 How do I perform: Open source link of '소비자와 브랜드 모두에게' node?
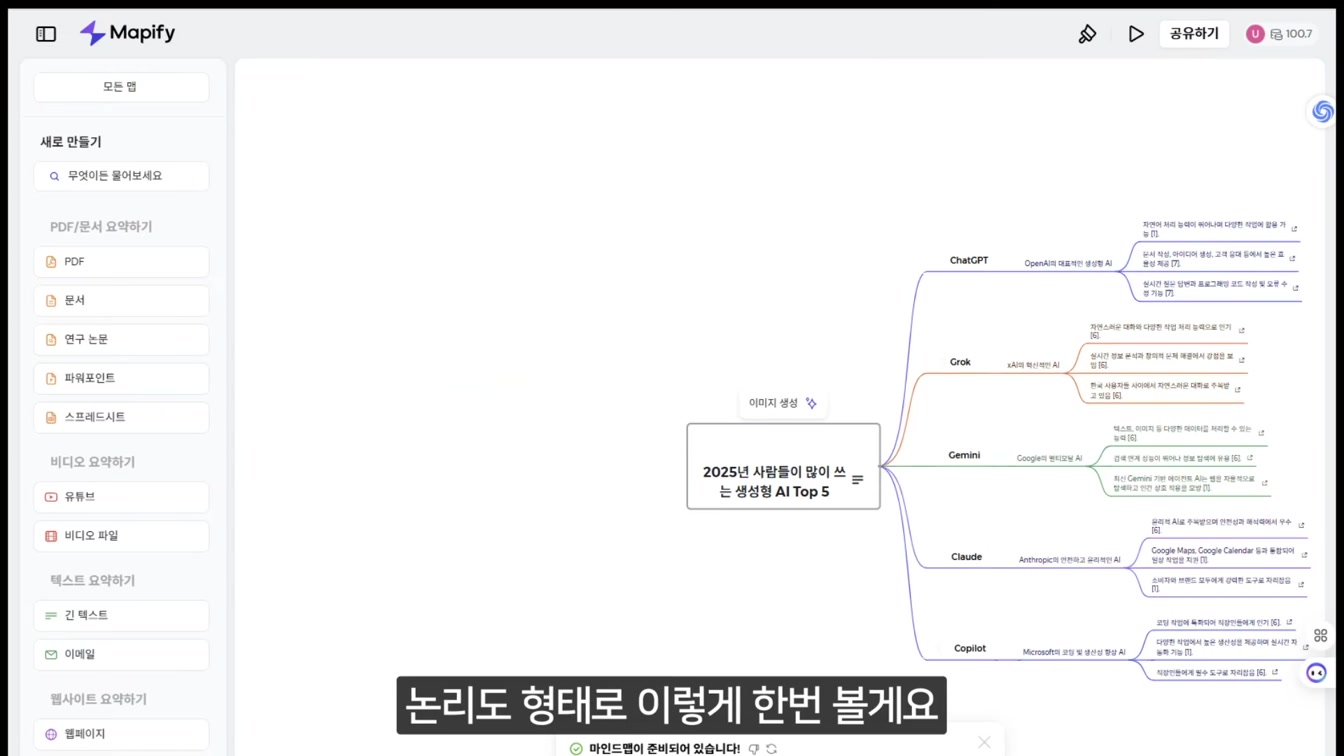tap(1301, 584)
